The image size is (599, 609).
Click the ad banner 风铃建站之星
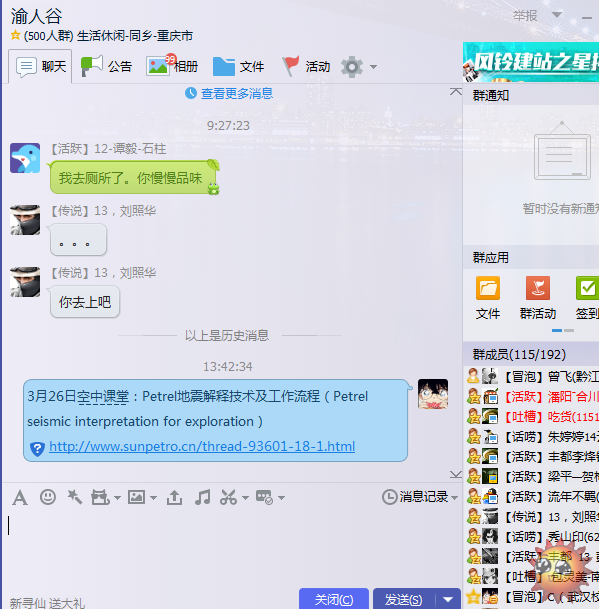click(531, 62)
